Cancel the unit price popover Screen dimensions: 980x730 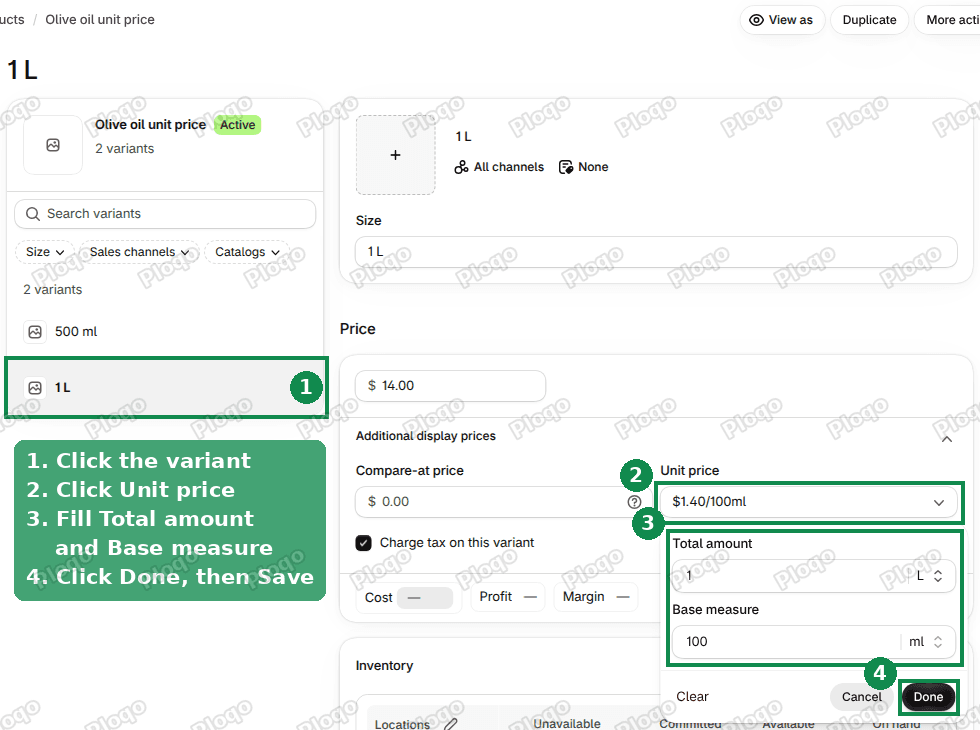click(861, 696)
